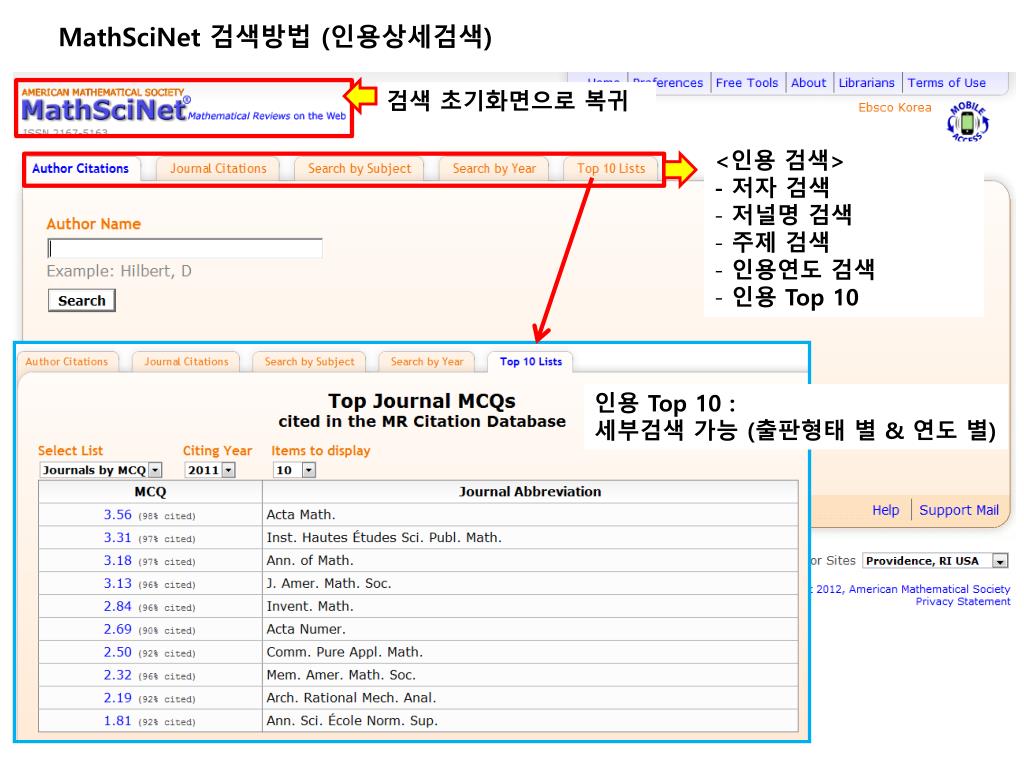Click the 'Invent. Math.' journal cell
This screenshot has width=1024, height=768.
(x=530, y=606)
